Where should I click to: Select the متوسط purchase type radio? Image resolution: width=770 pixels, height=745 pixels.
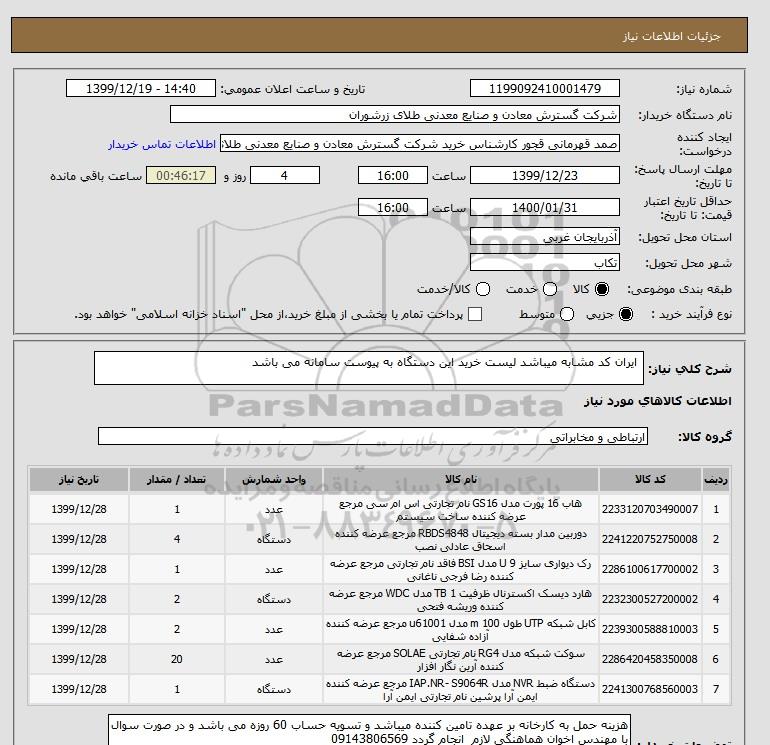(567, 314)
